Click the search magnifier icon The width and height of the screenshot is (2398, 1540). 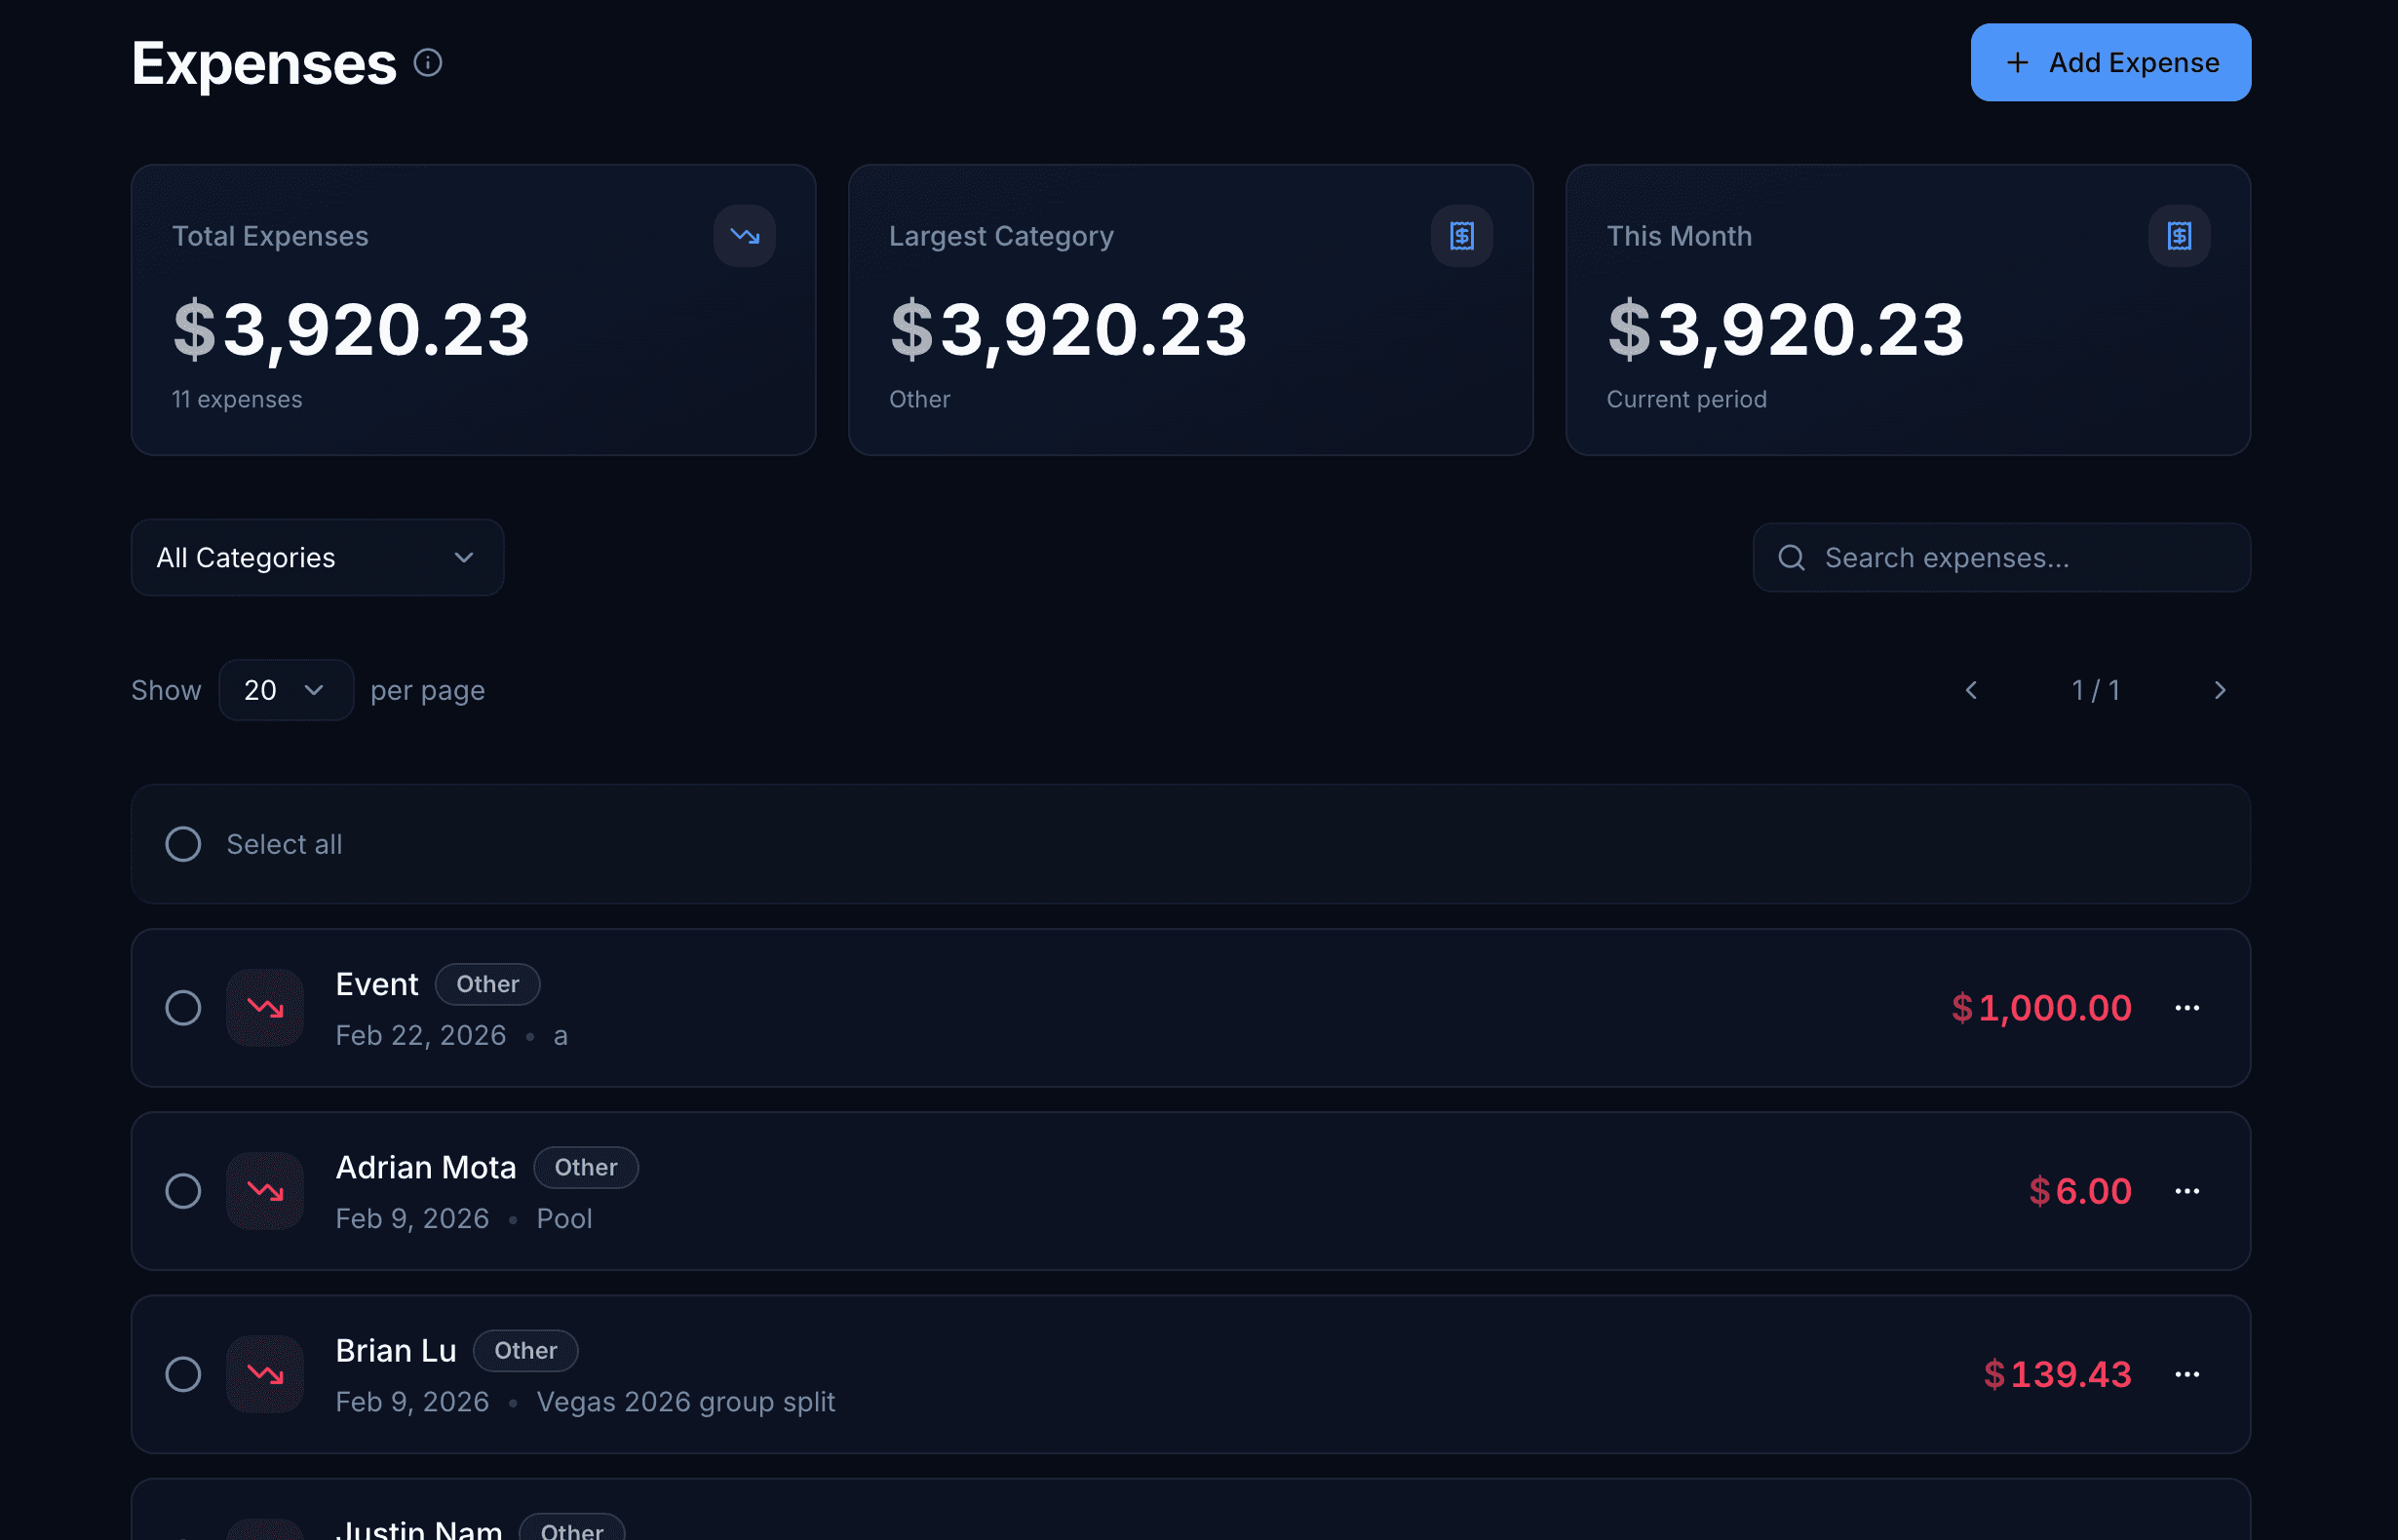coord(1791,557)
